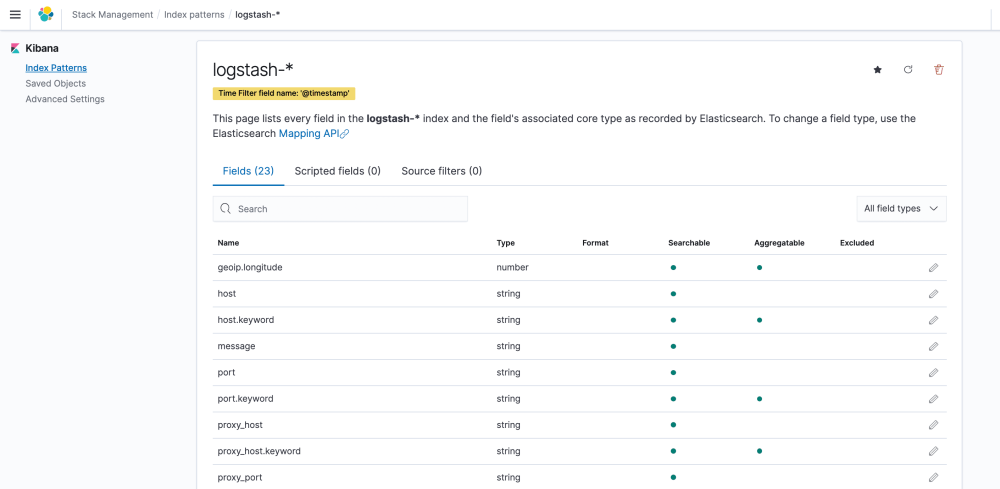The image size is (1000, 489).
Task: Click Stack Management breadcrumb
Action: point(112,15)
